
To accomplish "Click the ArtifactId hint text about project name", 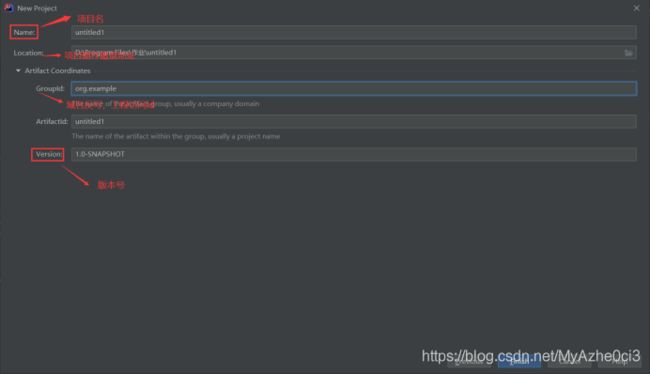I will pyautogui.click(x=176, y=136).
